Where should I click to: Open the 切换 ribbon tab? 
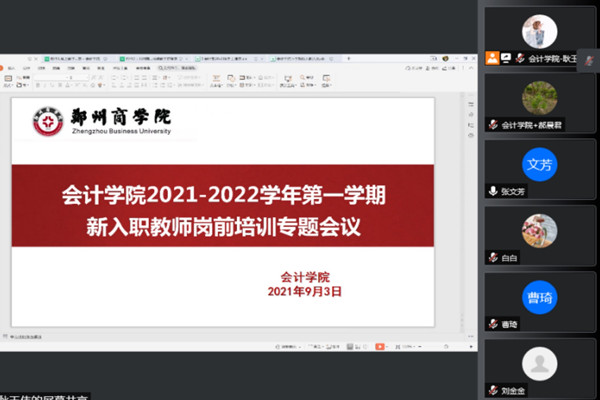(41, 68)
